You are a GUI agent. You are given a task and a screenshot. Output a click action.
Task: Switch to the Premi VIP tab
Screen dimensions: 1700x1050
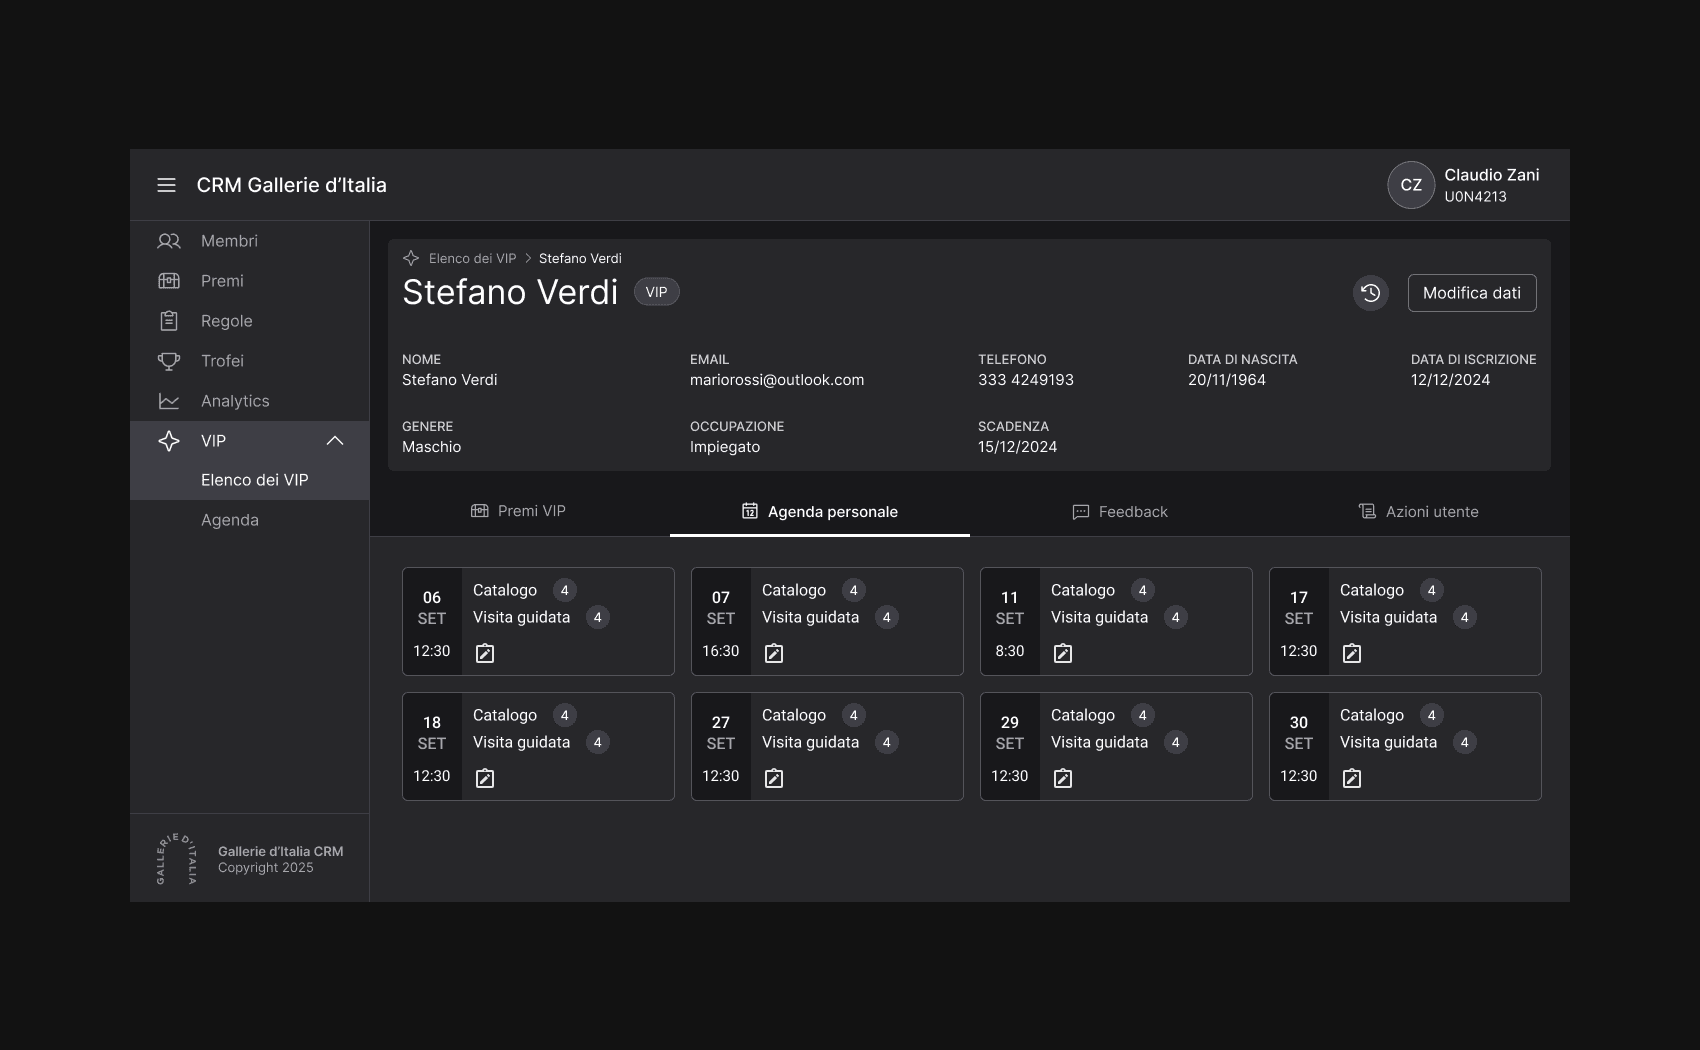[x=520, y=511]
